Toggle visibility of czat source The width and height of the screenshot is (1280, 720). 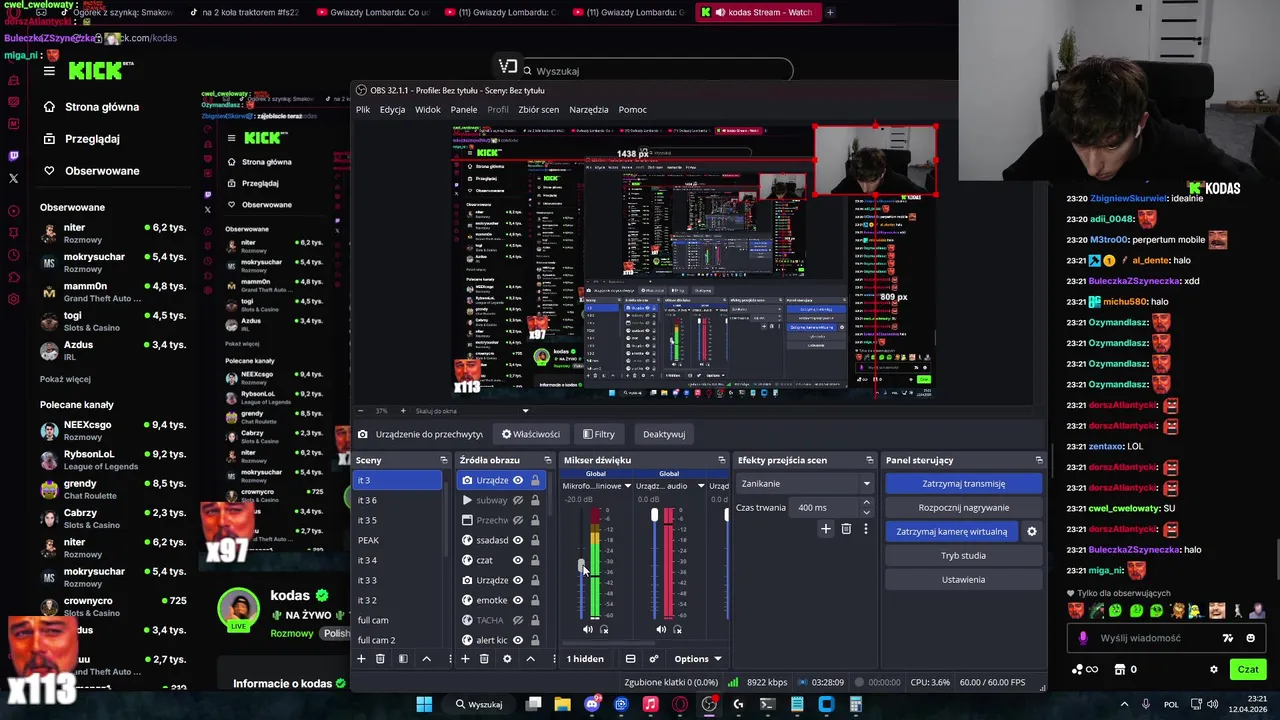[518, 560]
